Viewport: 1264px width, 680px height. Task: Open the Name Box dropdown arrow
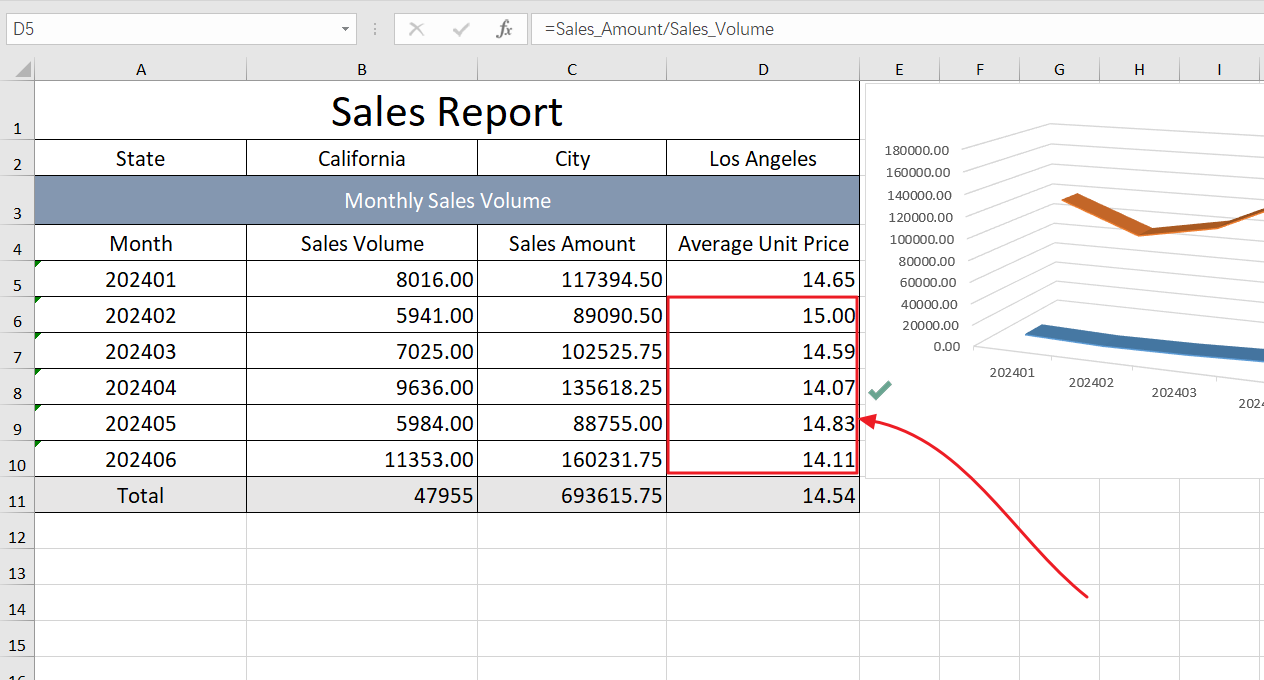pos(345,29)
